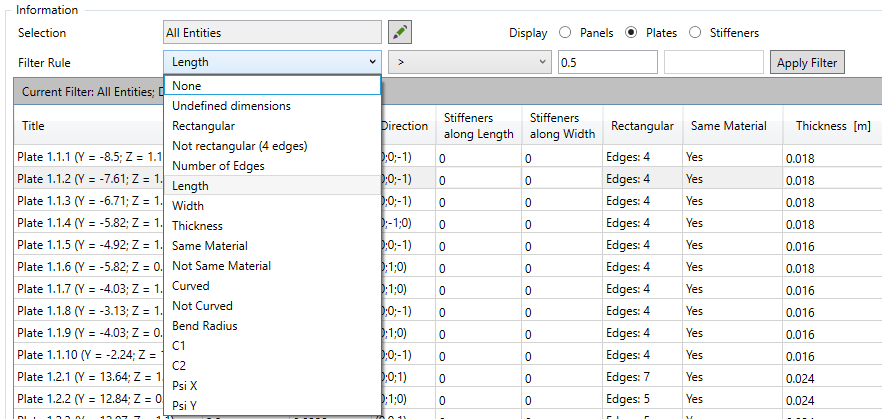
Task: Click the green pencil selection icon
Action: 400,33
